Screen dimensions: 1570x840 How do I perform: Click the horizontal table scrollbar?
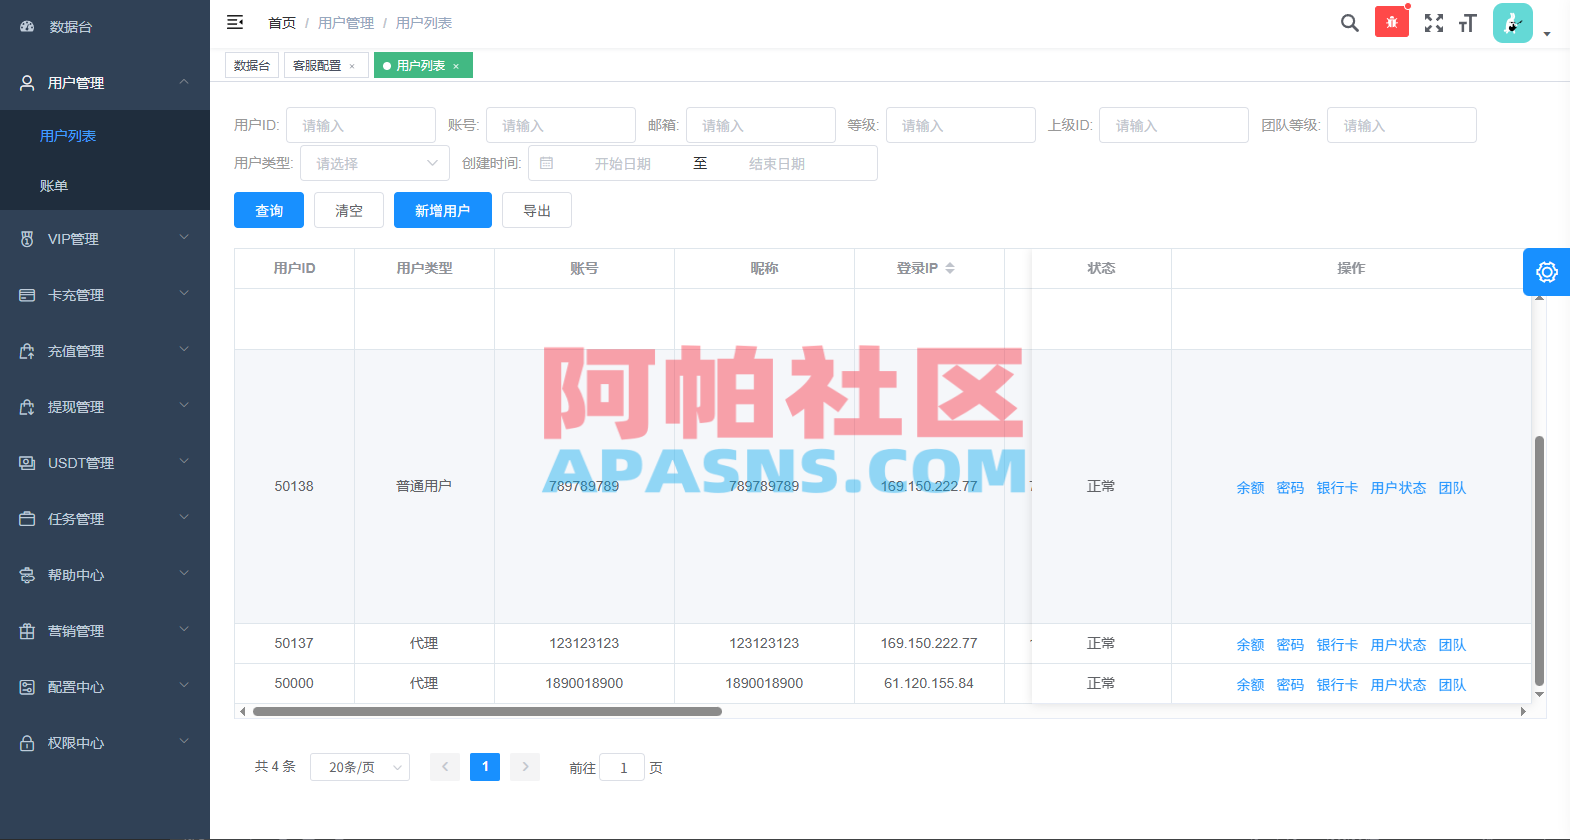click(487, 712)
